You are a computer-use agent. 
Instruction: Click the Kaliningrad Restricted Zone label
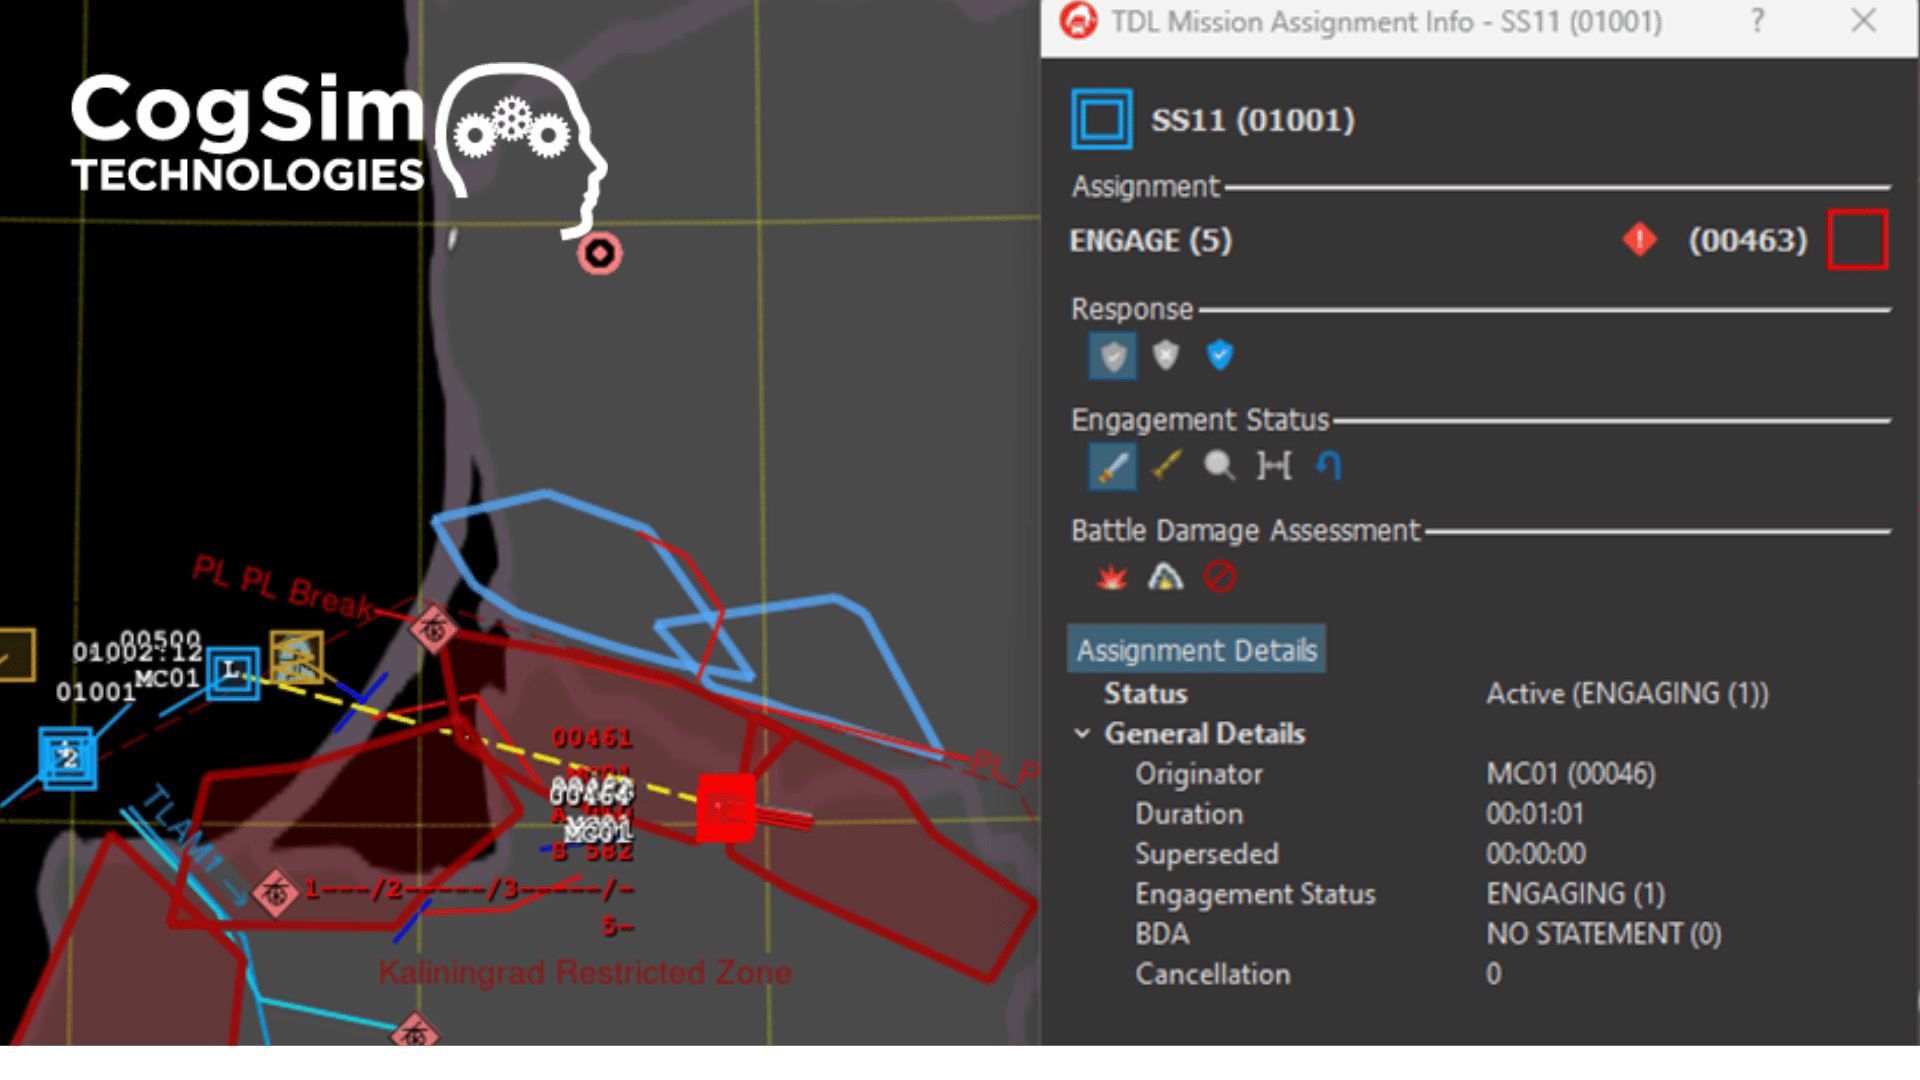pos(585,972)
